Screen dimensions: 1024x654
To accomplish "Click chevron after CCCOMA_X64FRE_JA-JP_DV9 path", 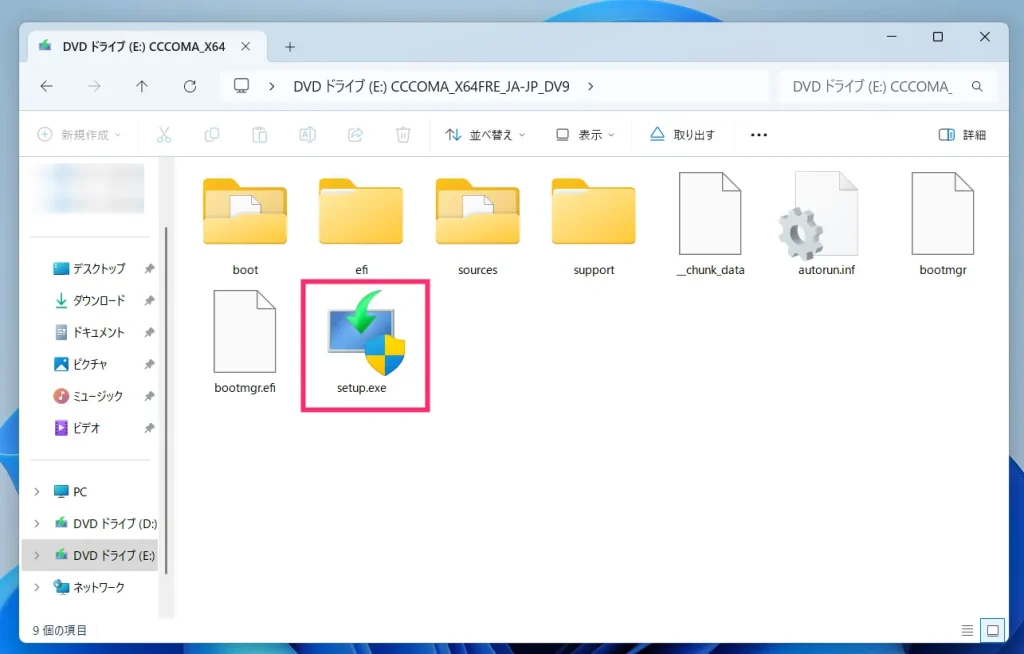I will 590,86.
